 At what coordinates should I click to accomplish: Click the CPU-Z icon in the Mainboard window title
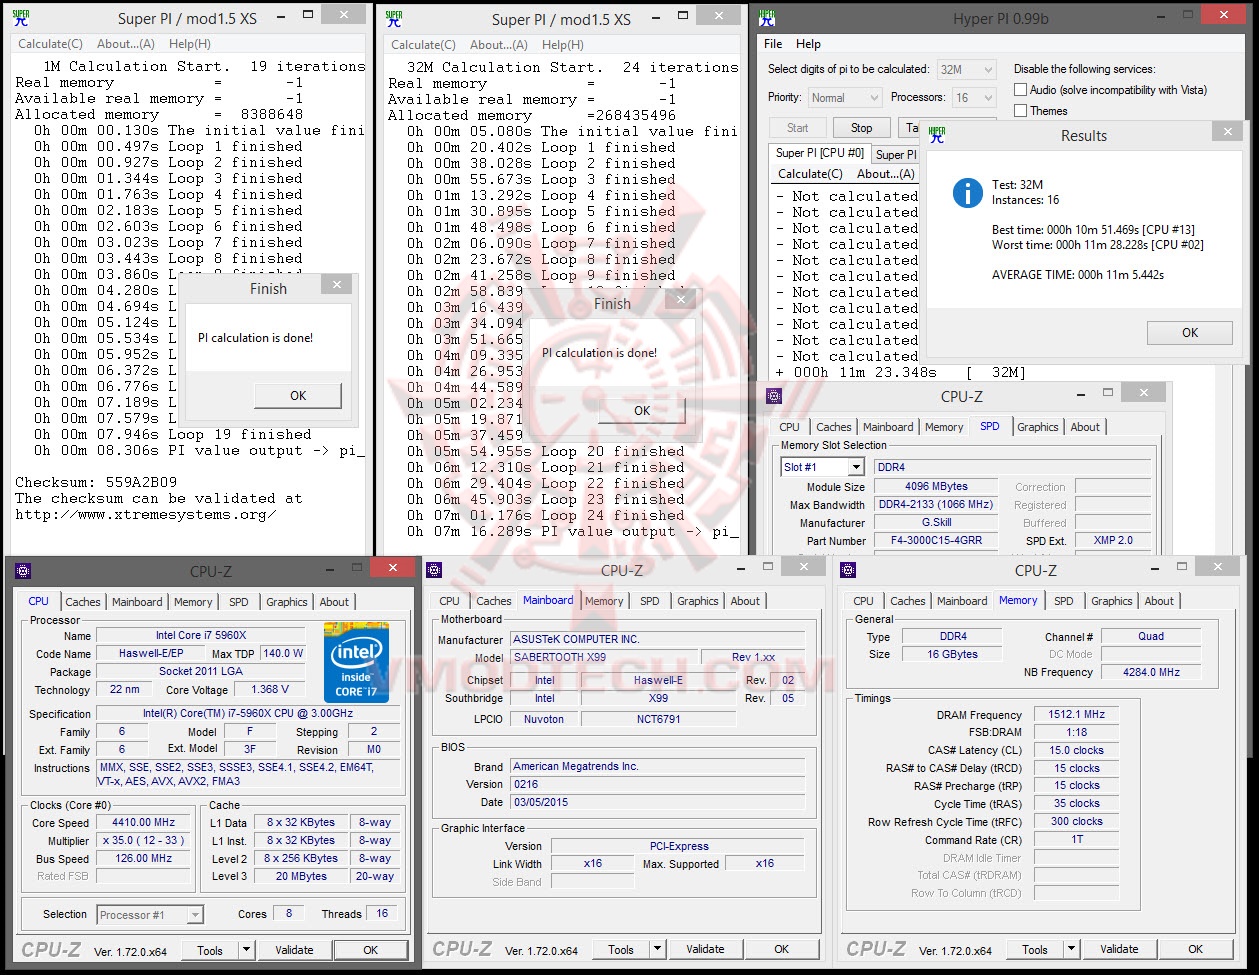pyautogui.click(x=434, y=570)
